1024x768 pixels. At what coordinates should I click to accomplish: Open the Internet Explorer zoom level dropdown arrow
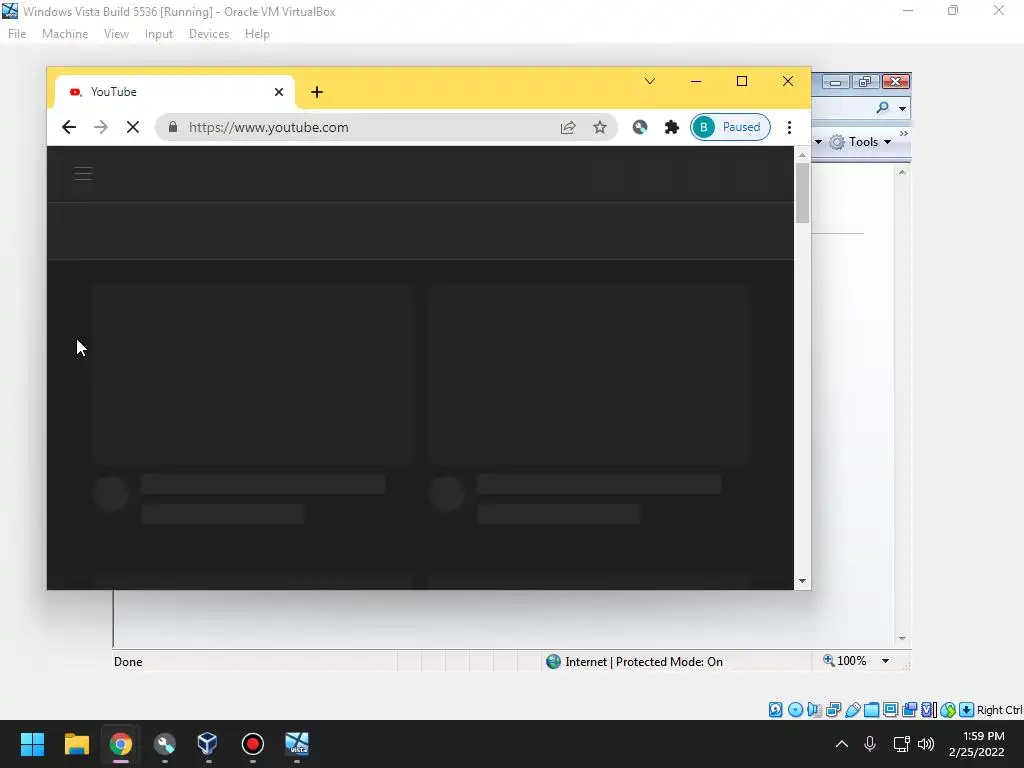click(x=885, y=661)
